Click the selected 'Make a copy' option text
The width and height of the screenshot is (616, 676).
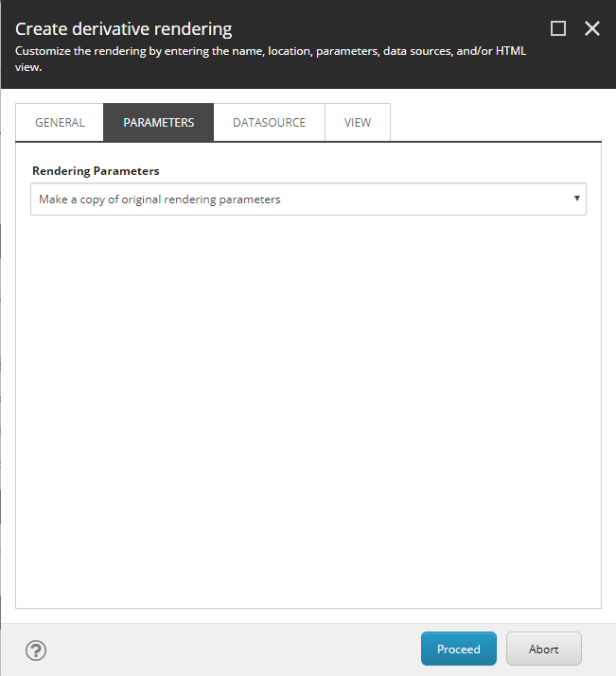160,199
